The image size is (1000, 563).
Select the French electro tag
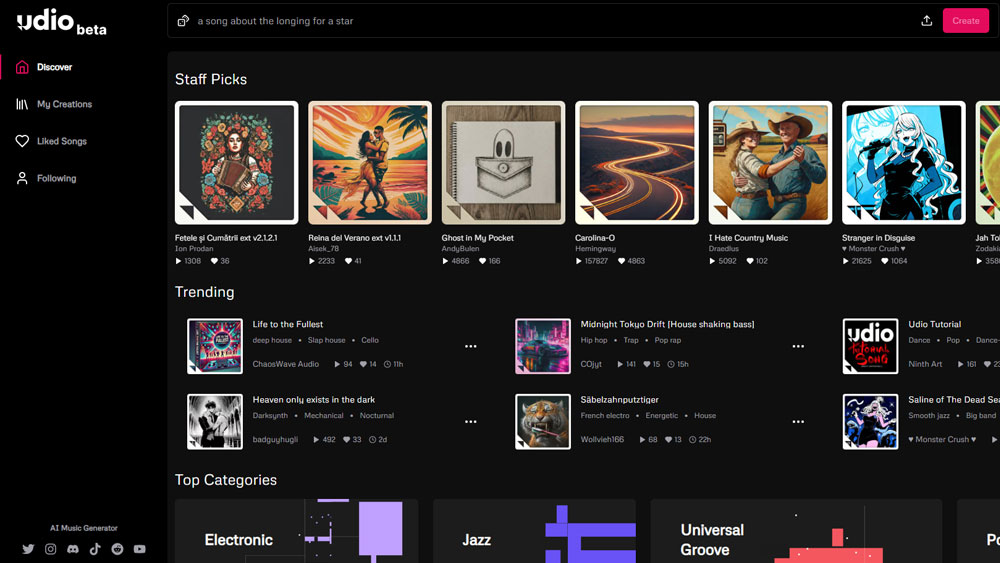coord(605,416)
